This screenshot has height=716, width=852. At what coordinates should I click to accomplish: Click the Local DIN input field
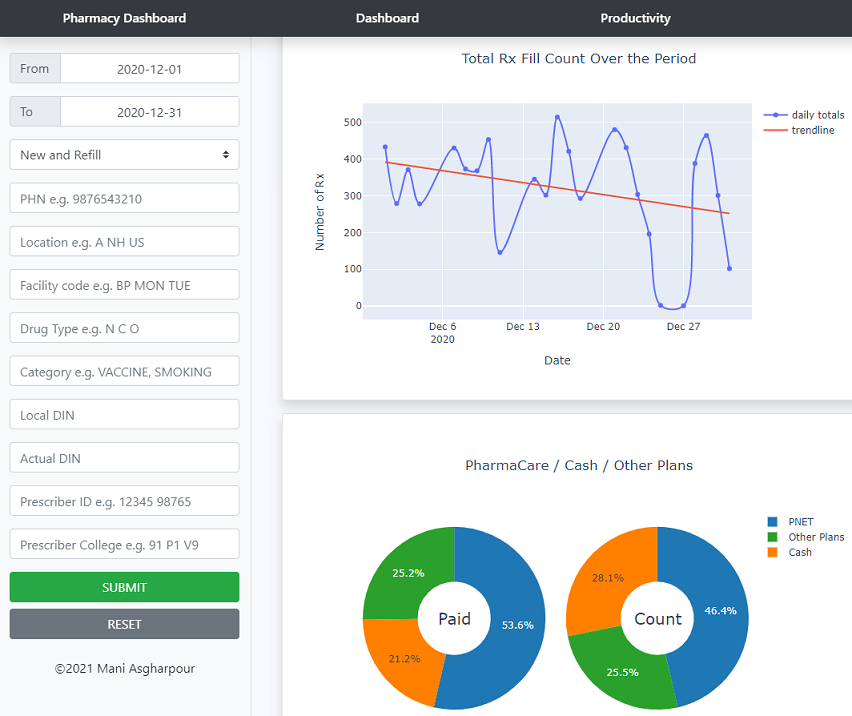tap(124, 414)
